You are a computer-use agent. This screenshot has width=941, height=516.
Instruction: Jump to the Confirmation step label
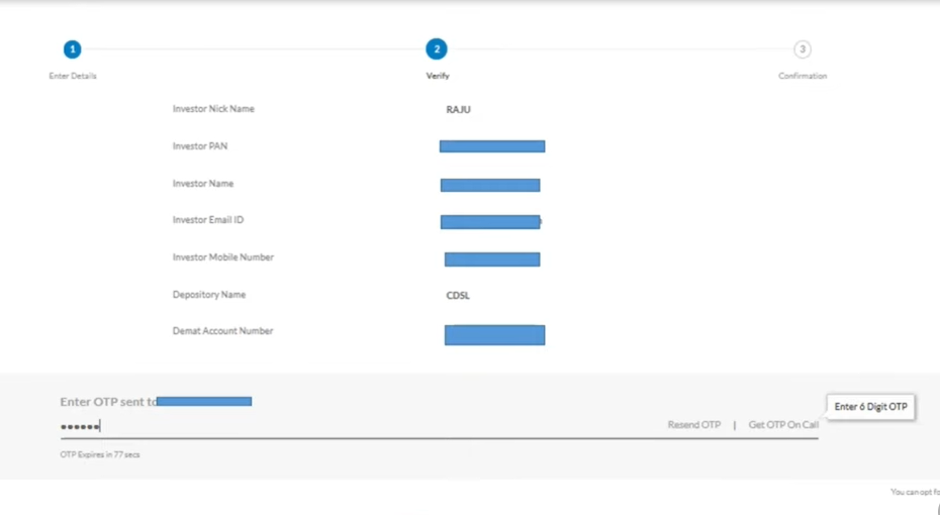802,76
